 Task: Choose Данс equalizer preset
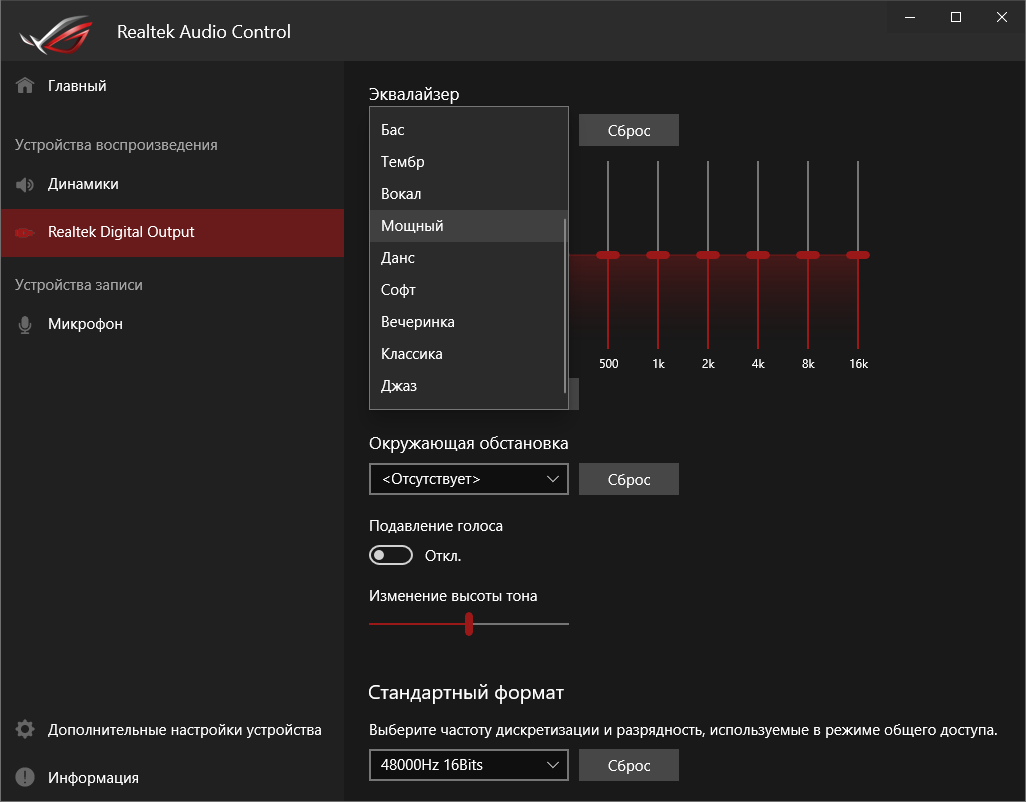tap(467, 258)
